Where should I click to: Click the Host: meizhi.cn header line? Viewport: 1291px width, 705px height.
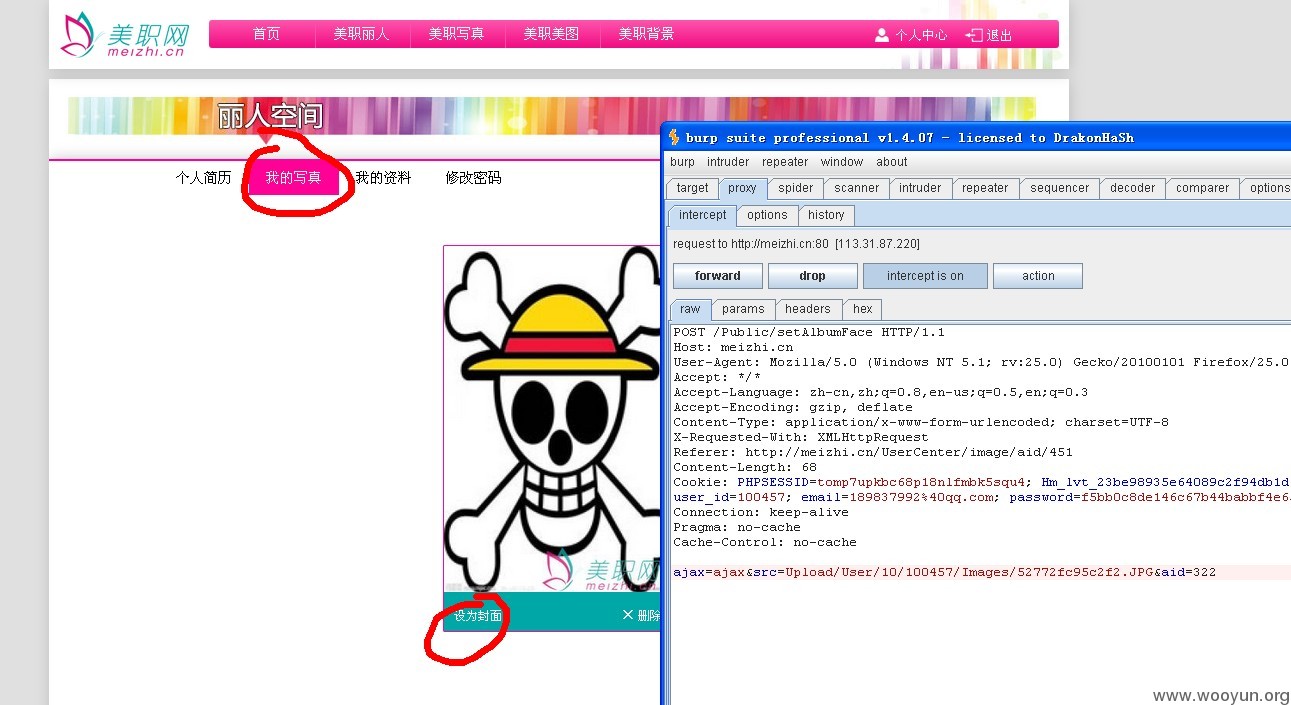[x=733, y=347]
